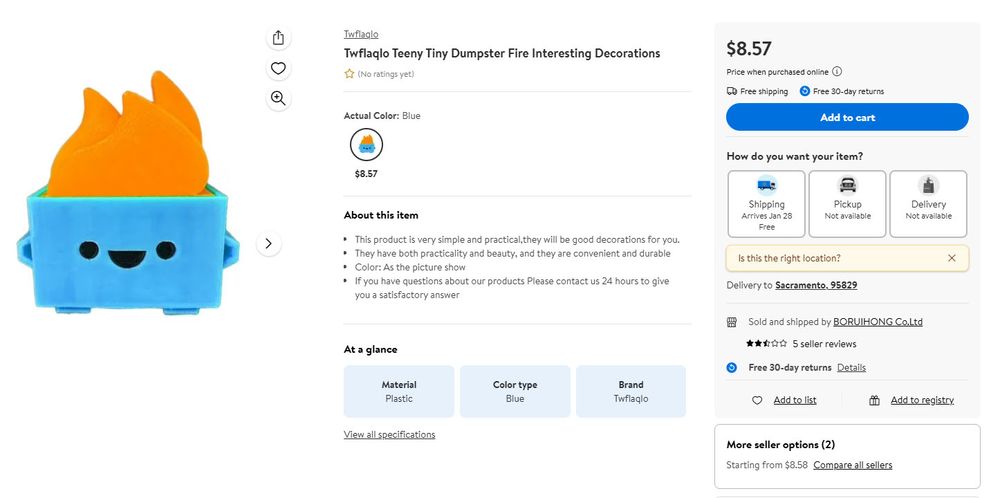Open seller BORUIHONG Co.Ltd link

878,322
